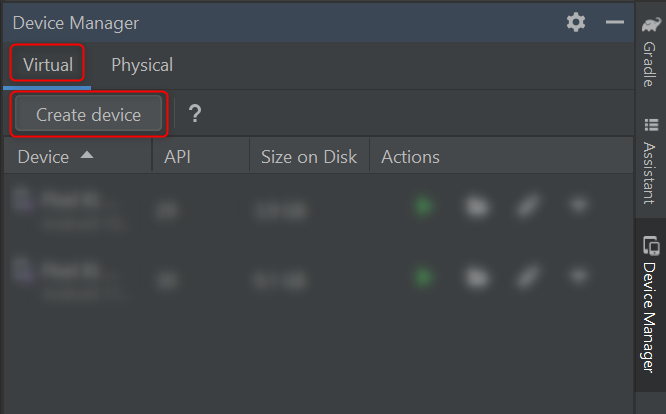Open first device actions dropdown arrow
This screenshot has height=414, width=666.
click(579, 206)
